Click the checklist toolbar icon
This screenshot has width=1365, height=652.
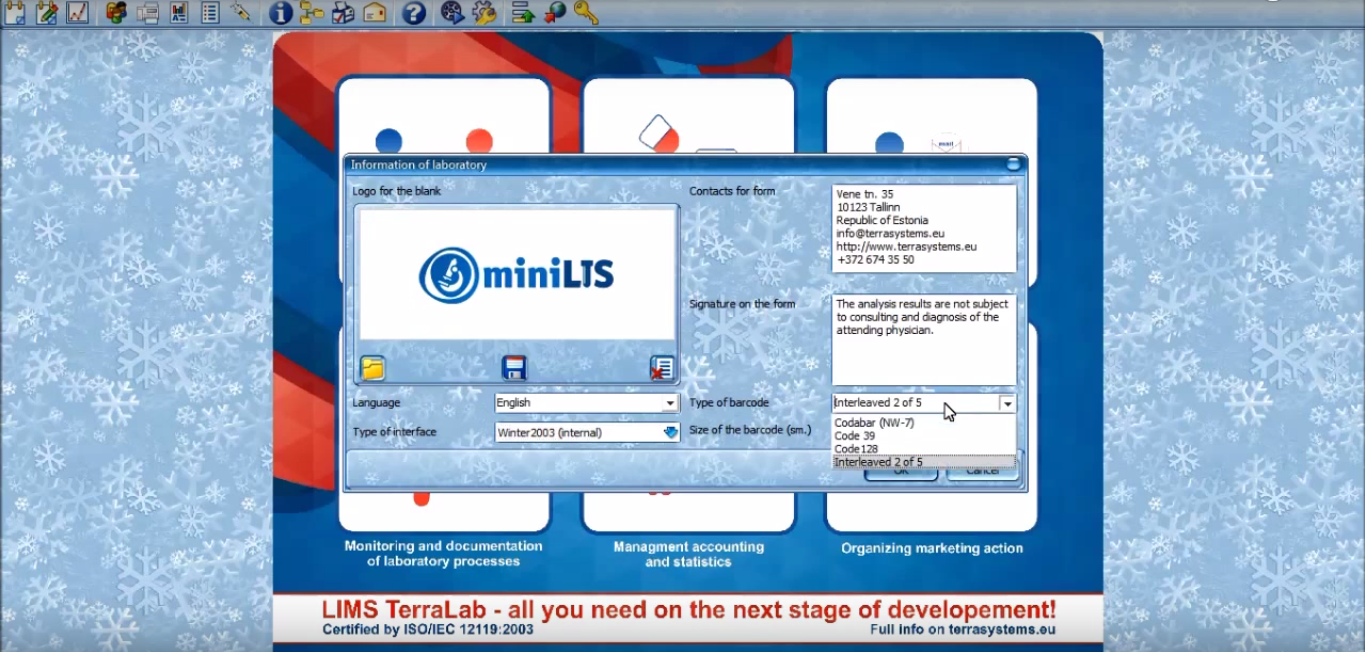click(x=209, y=13)
